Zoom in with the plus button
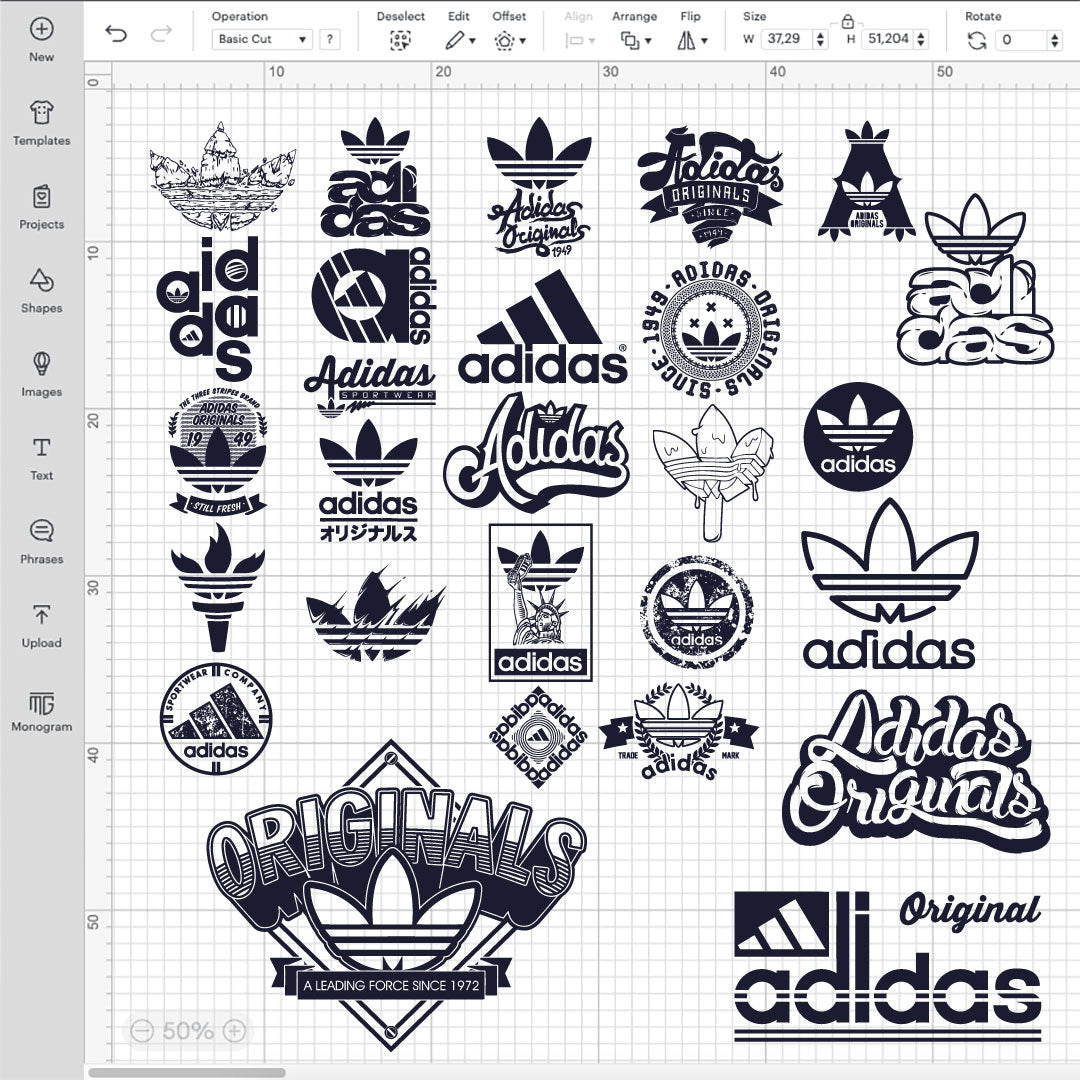This screenshot has width=1080, height=1080. (x=234, y=1030)
